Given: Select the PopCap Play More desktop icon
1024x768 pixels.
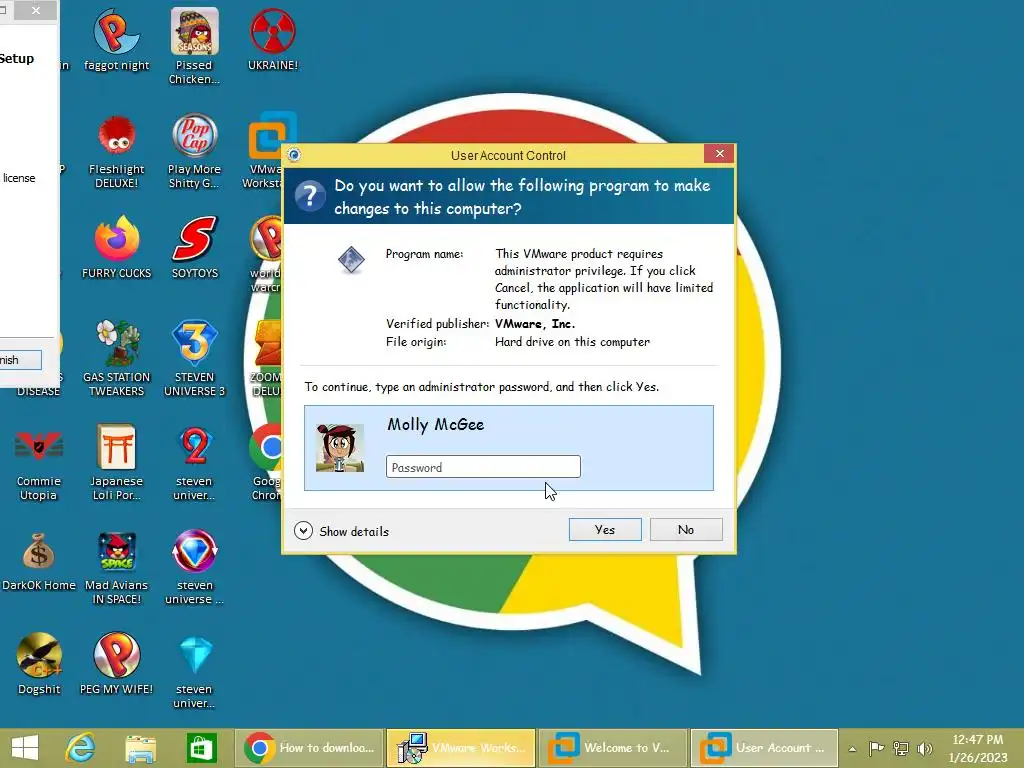Looking at the screenshot, I should click(x=194, y=152).
